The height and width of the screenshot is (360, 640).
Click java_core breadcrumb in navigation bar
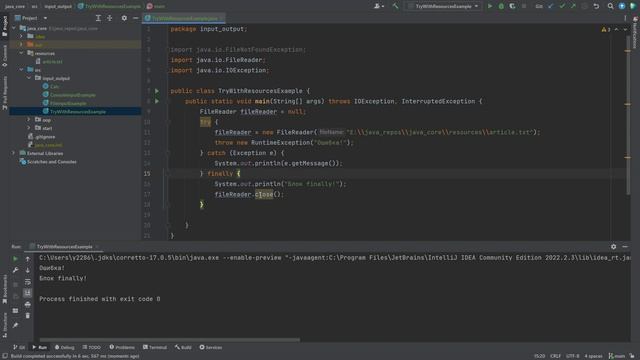[x=15, y=6]
